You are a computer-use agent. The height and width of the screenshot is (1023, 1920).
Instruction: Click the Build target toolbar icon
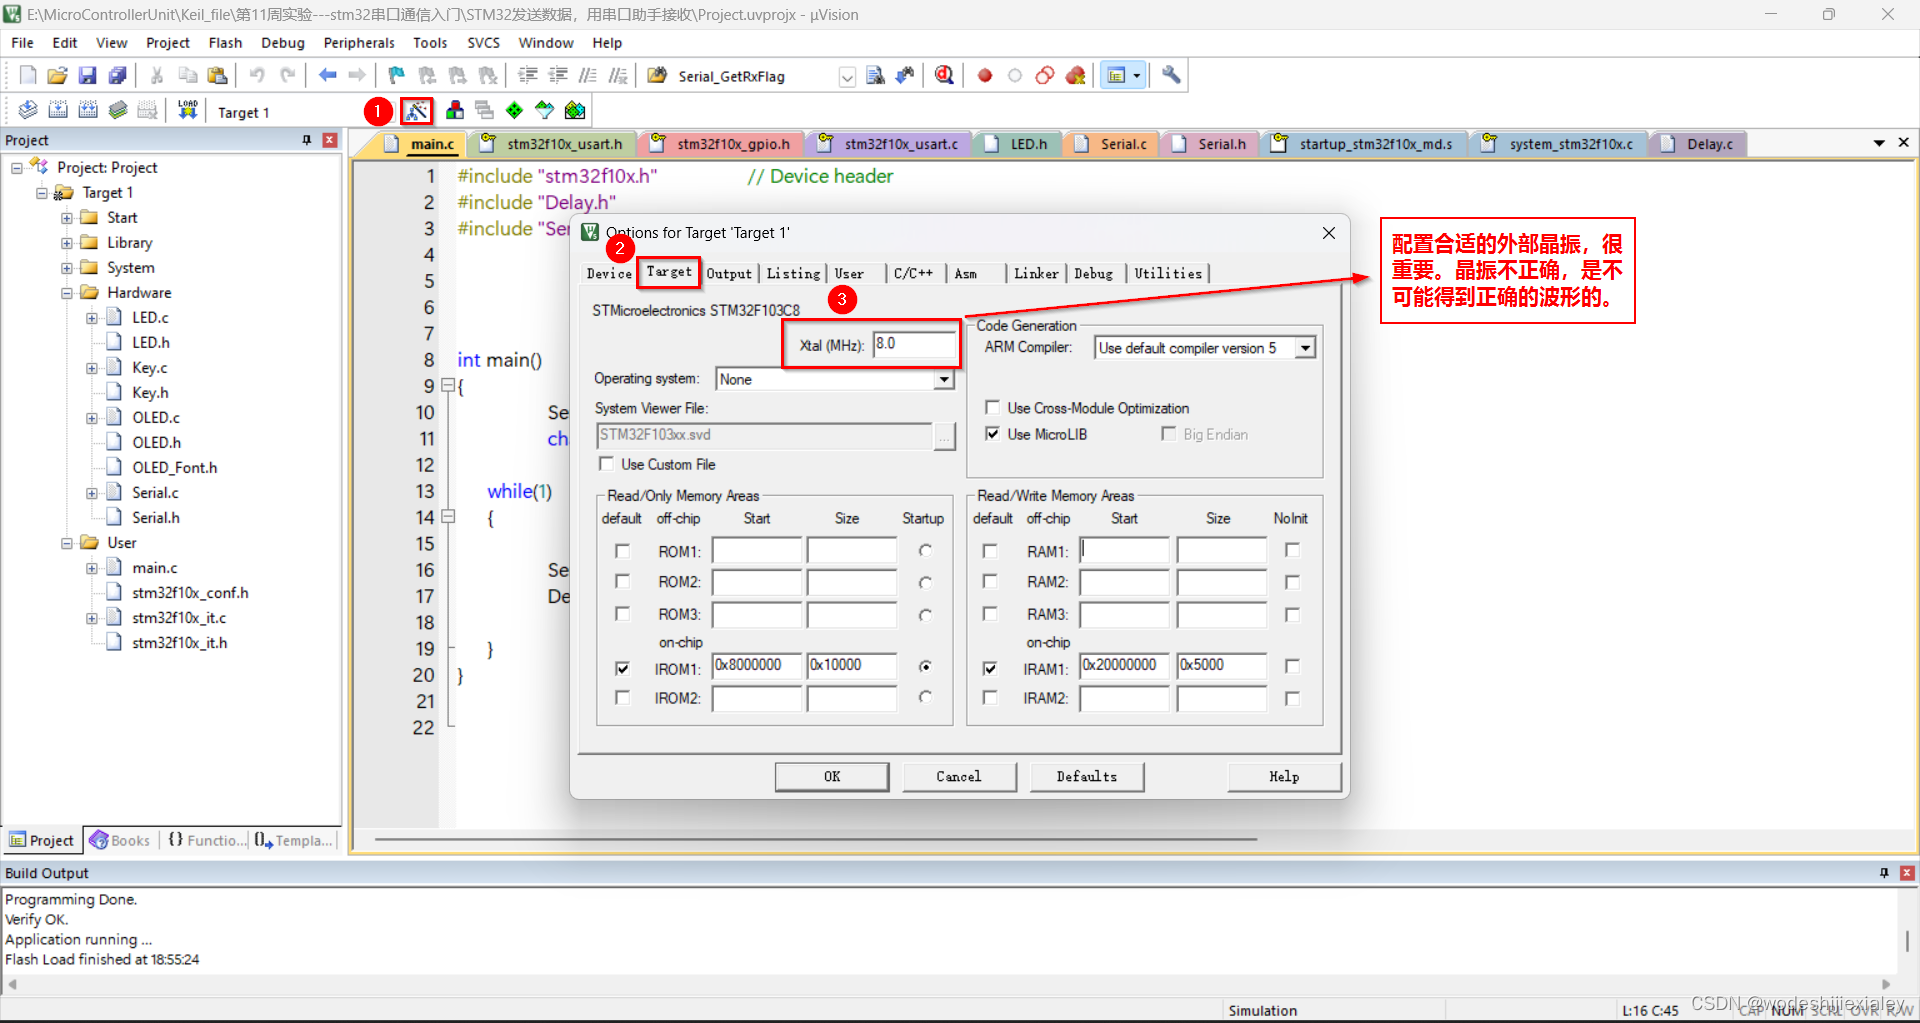tap(58, 110)
